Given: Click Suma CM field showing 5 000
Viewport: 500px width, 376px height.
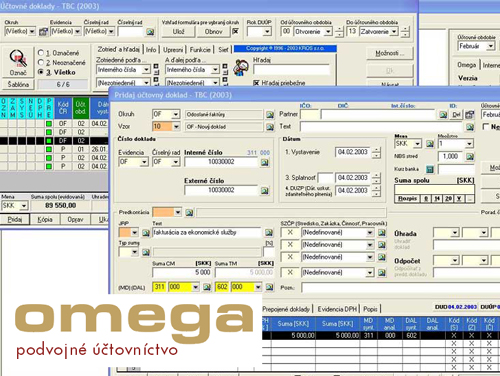Looking at the screenshot, I should click(182, 272).
